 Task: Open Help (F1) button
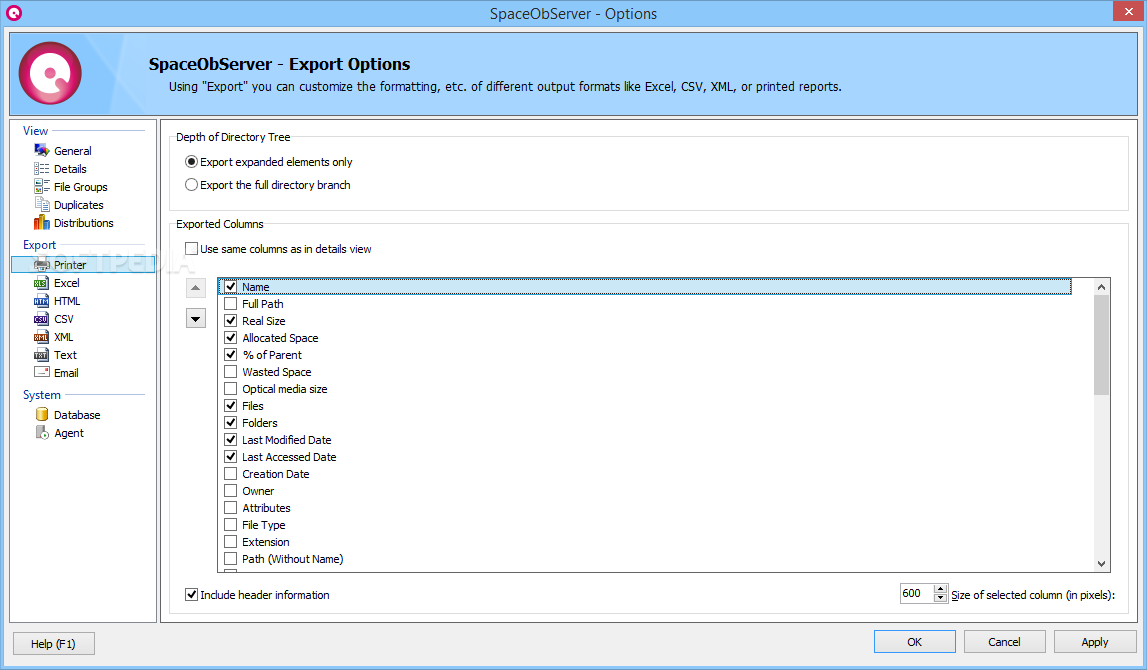pyautogui.click(x=53, y=644)
